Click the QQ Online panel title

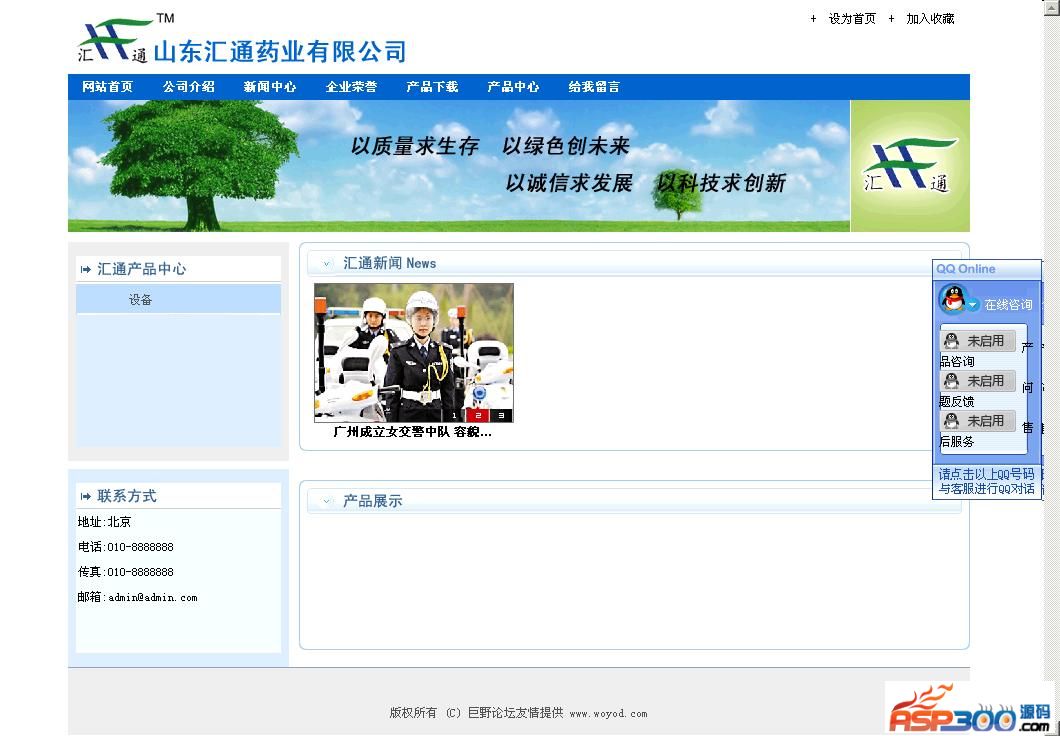tap(965, 269)
